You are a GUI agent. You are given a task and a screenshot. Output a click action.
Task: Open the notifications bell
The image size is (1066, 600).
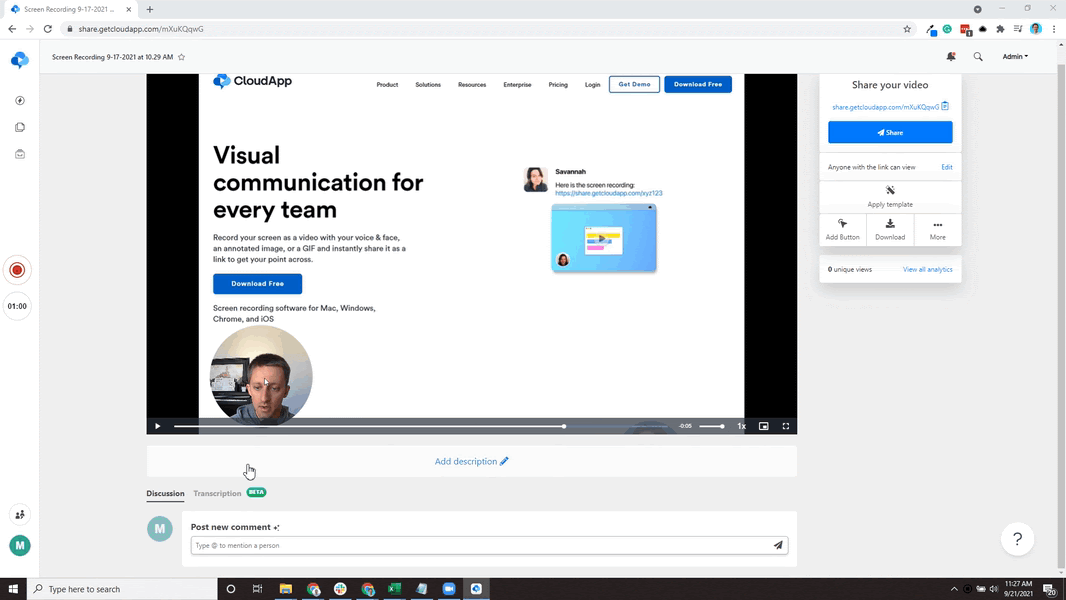click(x=950, y=57)
